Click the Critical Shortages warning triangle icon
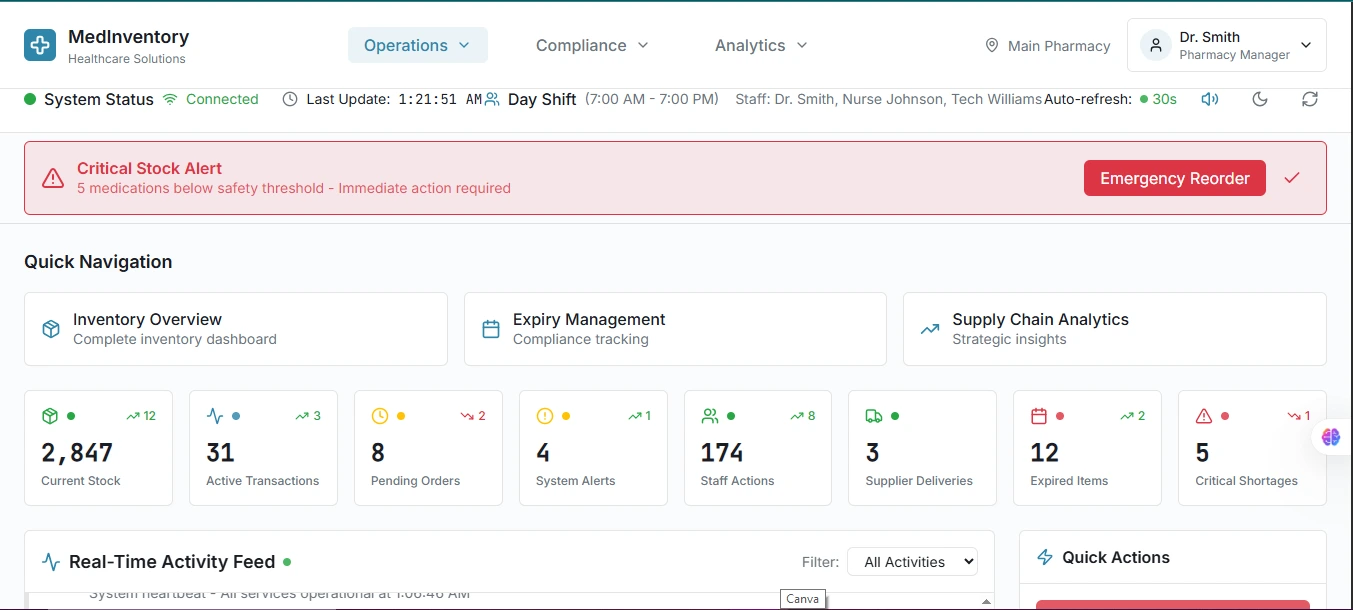This screenshot has height=610, width=1353. tap(1204, 416)
